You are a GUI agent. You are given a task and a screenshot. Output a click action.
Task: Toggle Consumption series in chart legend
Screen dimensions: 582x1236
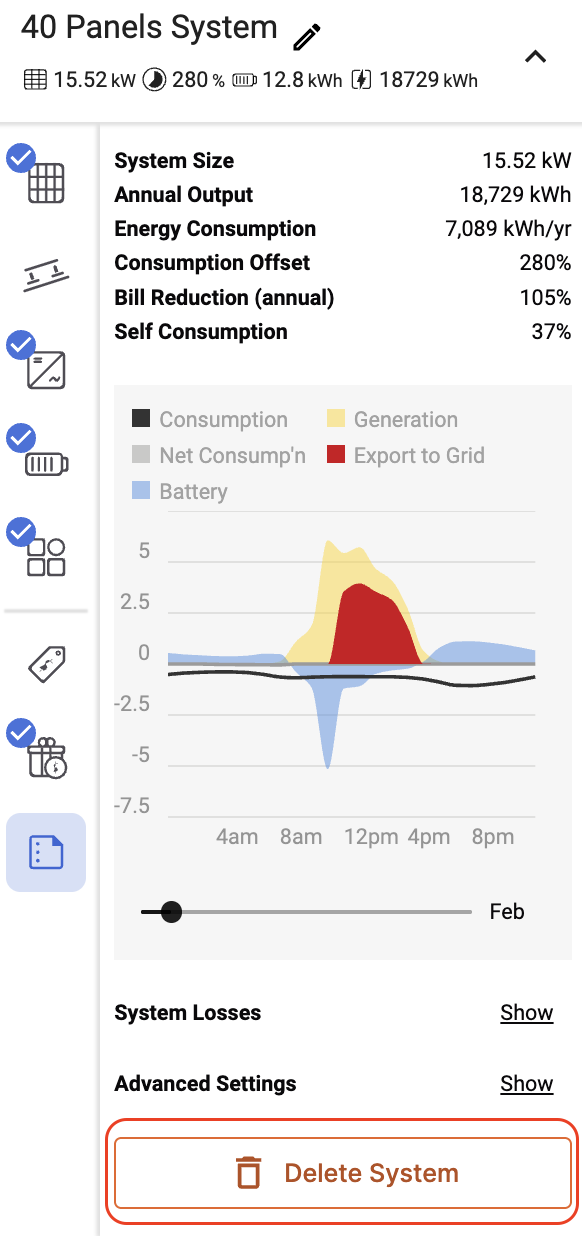point(210,420)
